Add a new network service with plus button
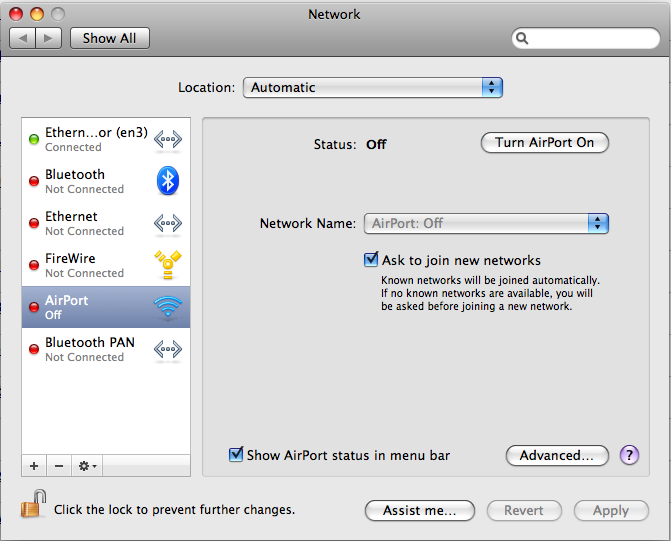Image resolution: width=671 pixels, height=541 pixels. pos(34,466)
